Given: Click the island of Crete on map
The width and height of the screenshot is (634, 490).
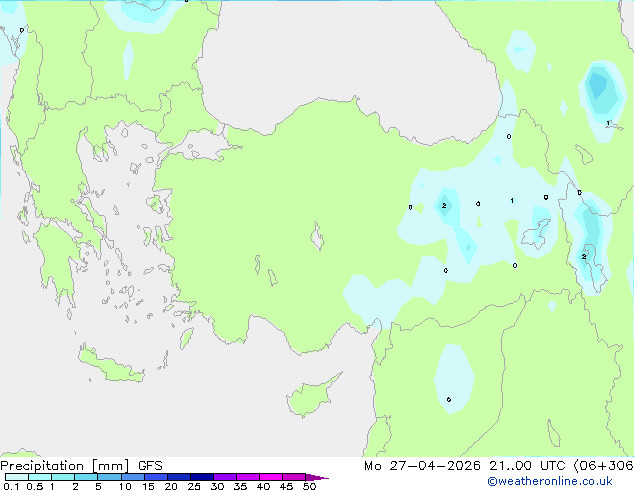Looking at the screenshot, I should (x=111, y=365).
